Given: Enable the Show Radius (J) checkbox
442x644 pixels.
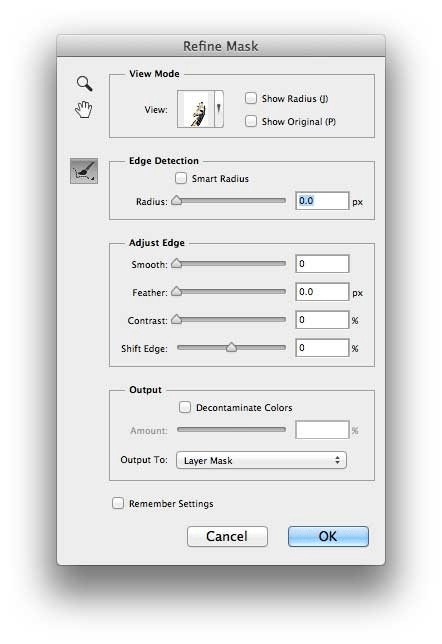Looking at the screenshot, I should pos(251,98).
